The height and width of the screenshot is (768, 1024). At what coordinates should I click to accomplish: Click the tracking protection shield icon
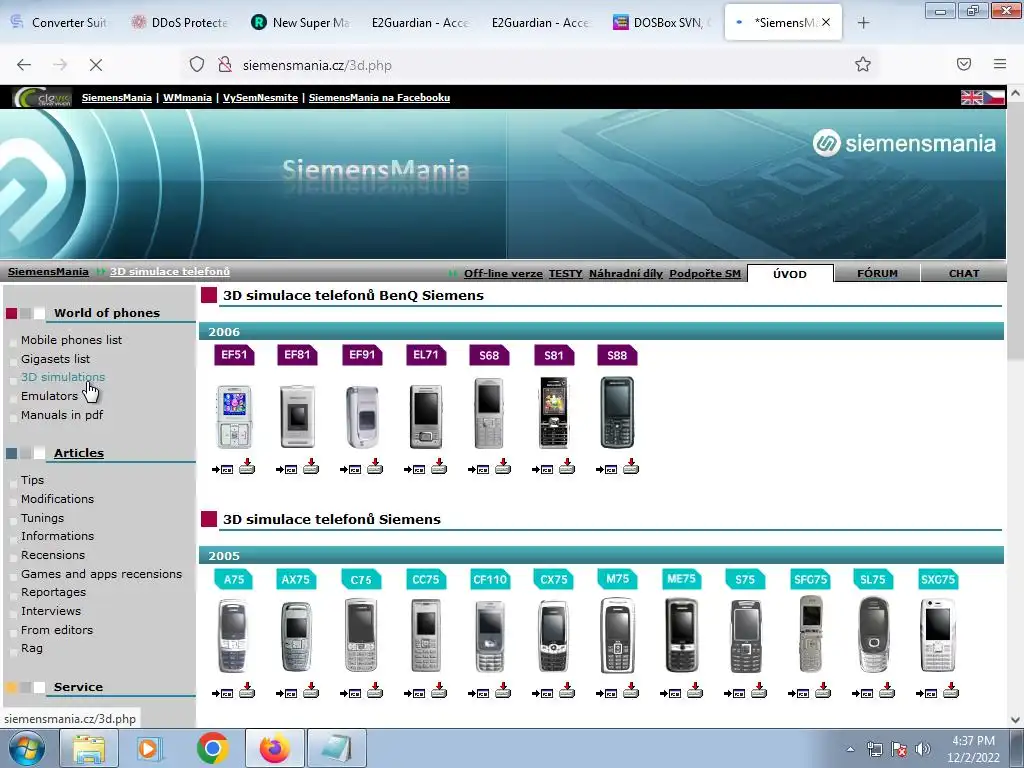[197, 65]
